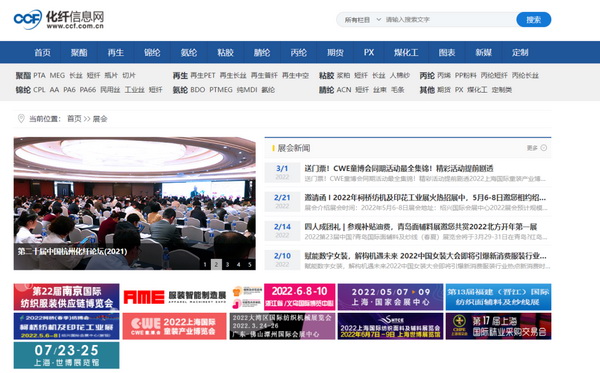Open the 3/1 CWE童博会 news headline
Image resolution: width=600 pixels, height=373 pixels.
(x=399, y=168)
